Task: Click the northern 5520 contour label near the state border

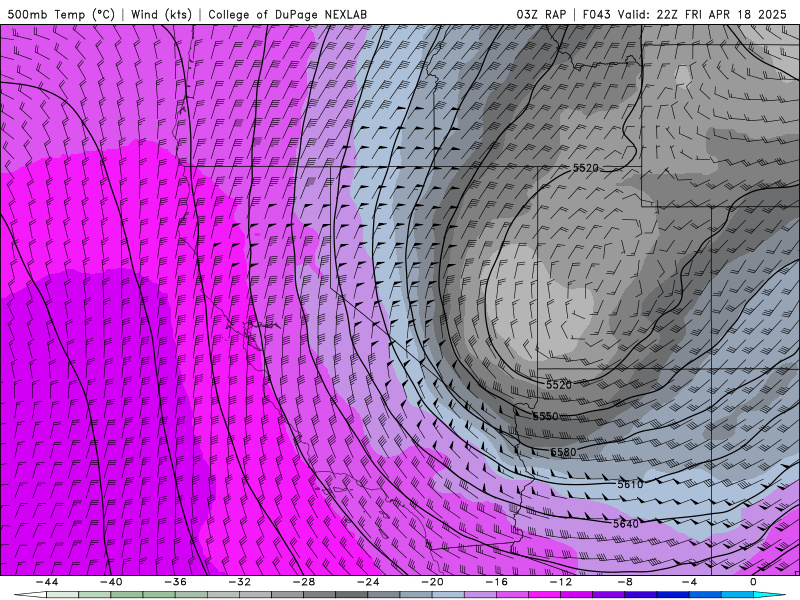Action: [585, 168]
